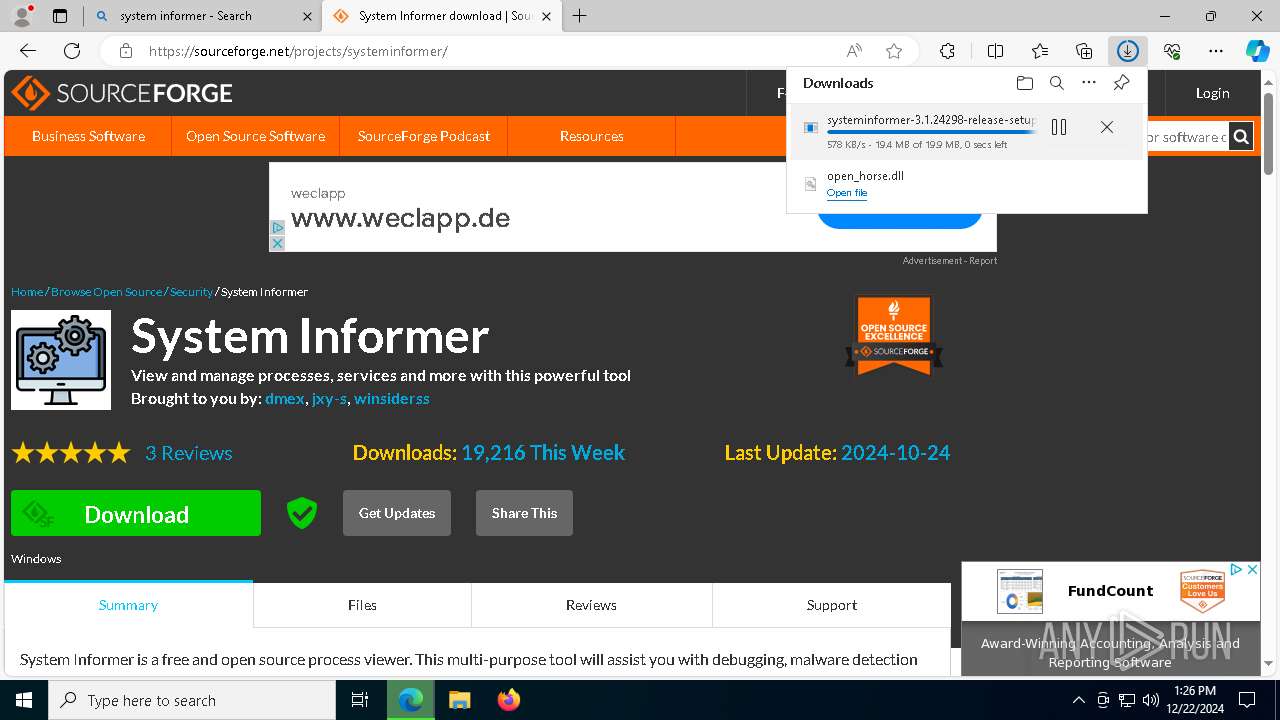The image size is (1280, 720).
Task: Click Get Updates button
Action: point(397,513)
